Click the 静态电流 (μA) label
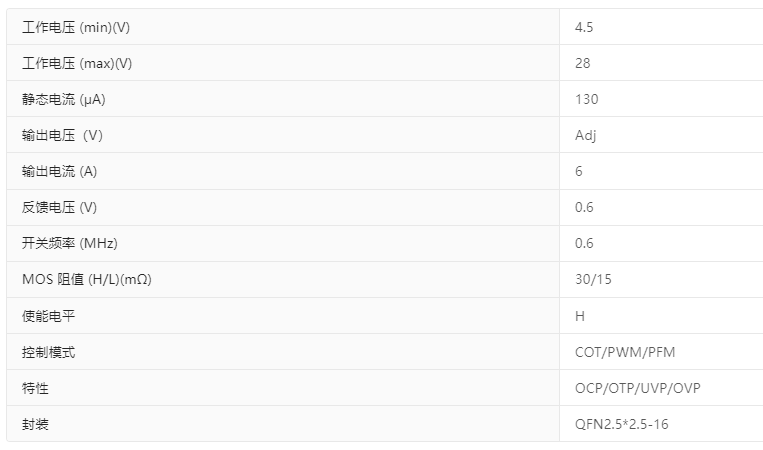The height and width of the screenshot is (450, 763). coord(64,99)
